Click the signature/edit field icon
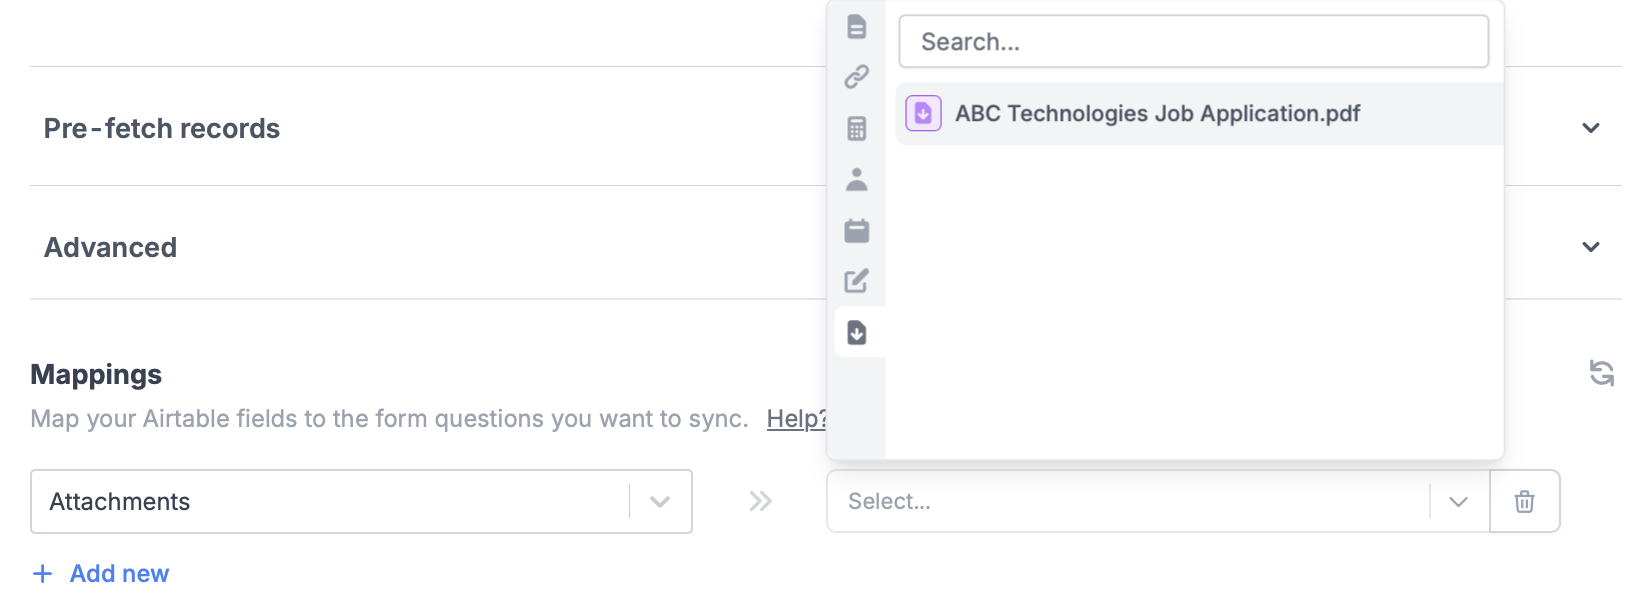 (857, 281)
